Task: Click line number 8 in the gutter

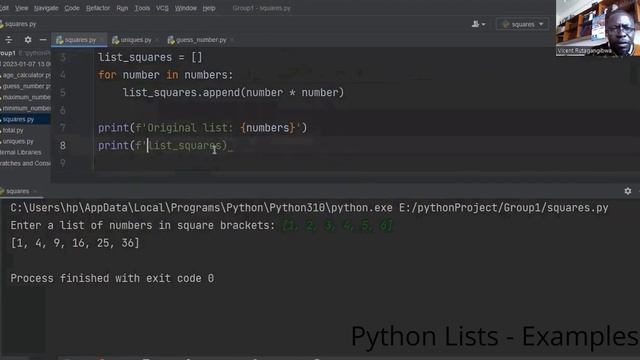Action: click(63, 145)
